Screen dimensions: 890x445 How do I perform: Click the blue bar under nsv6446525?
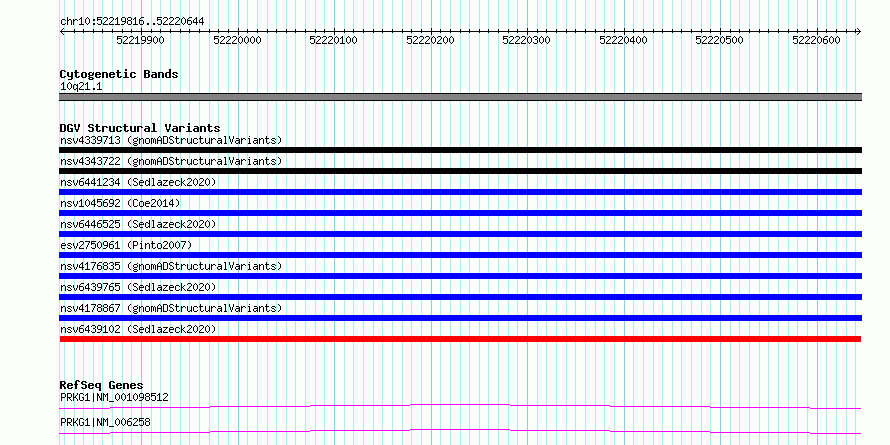click(460, 234)
